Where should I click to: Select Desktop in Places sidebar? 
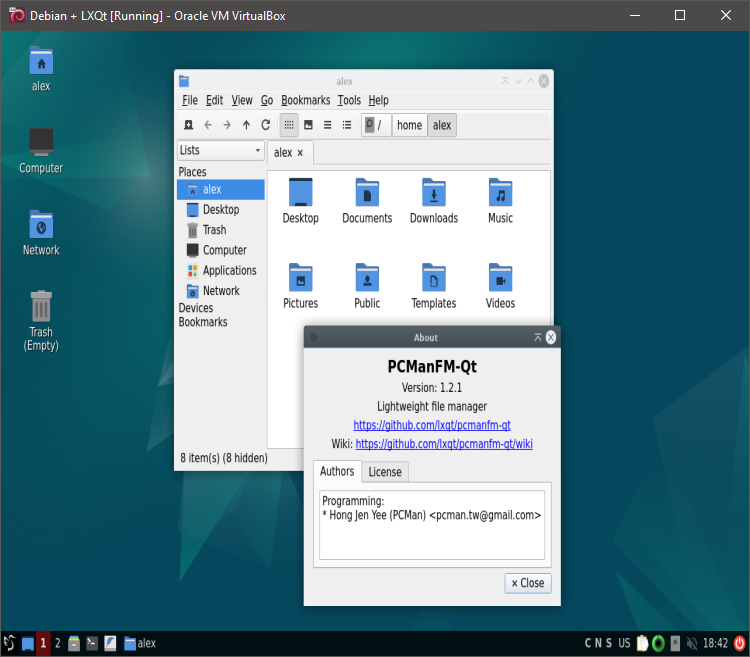[221, 209]
